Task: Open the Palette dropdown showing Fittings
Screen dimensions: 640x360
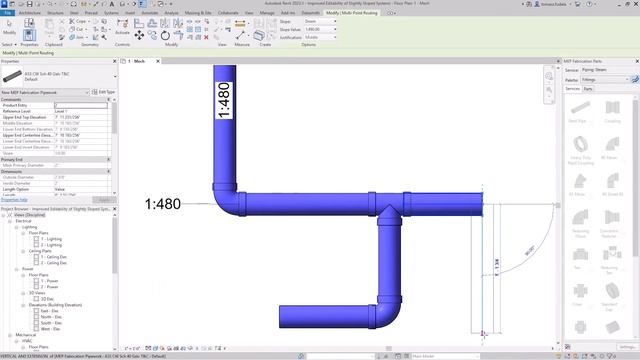Action: pyautogui.click(x=605, y=80)
